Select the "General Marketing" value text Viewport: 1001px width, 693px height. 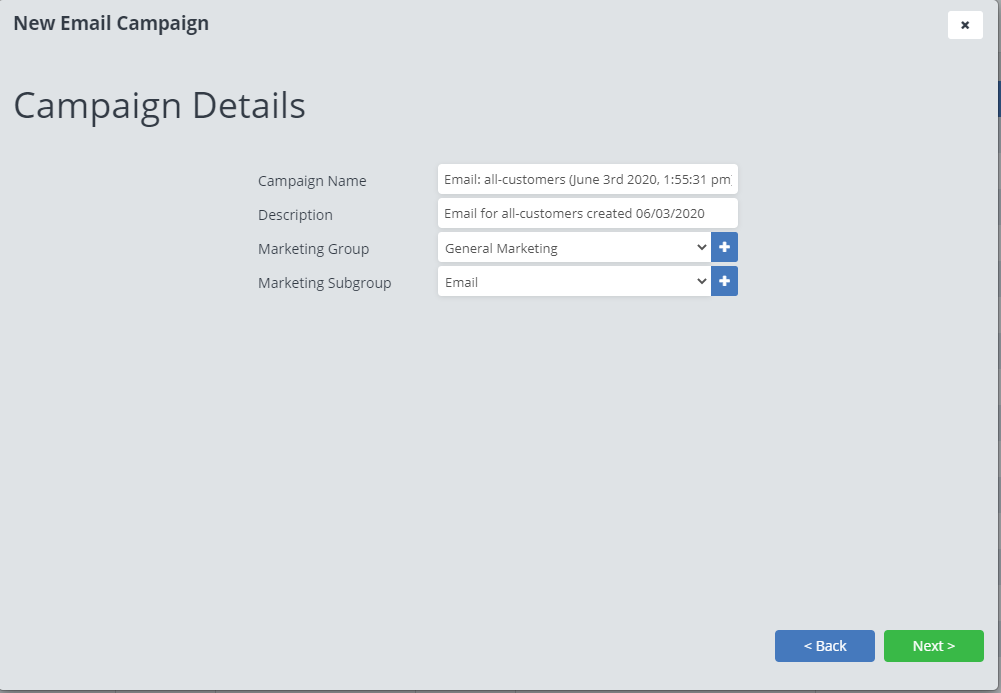pos(501,248)
